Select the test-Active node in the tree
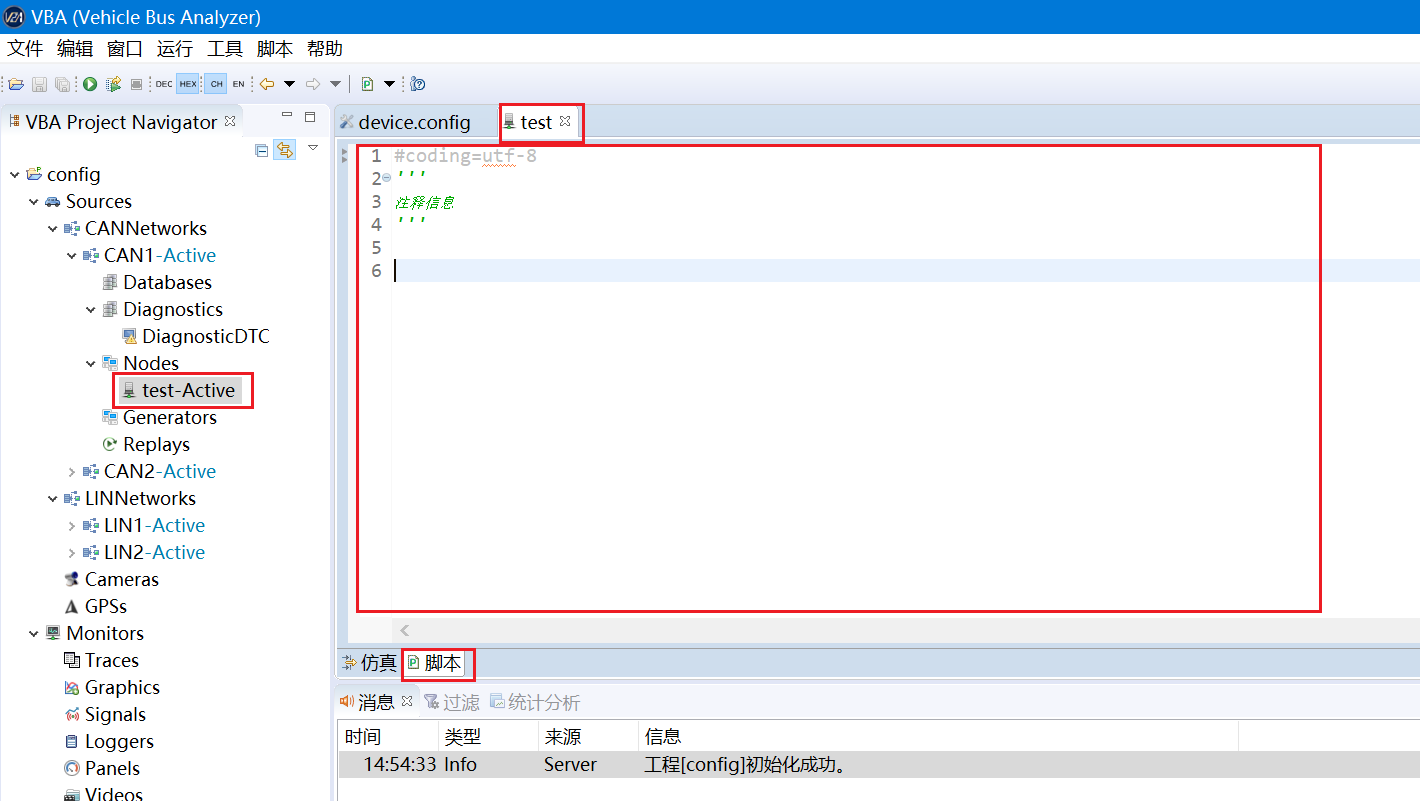1420x801 pixels. click(183, 390)
